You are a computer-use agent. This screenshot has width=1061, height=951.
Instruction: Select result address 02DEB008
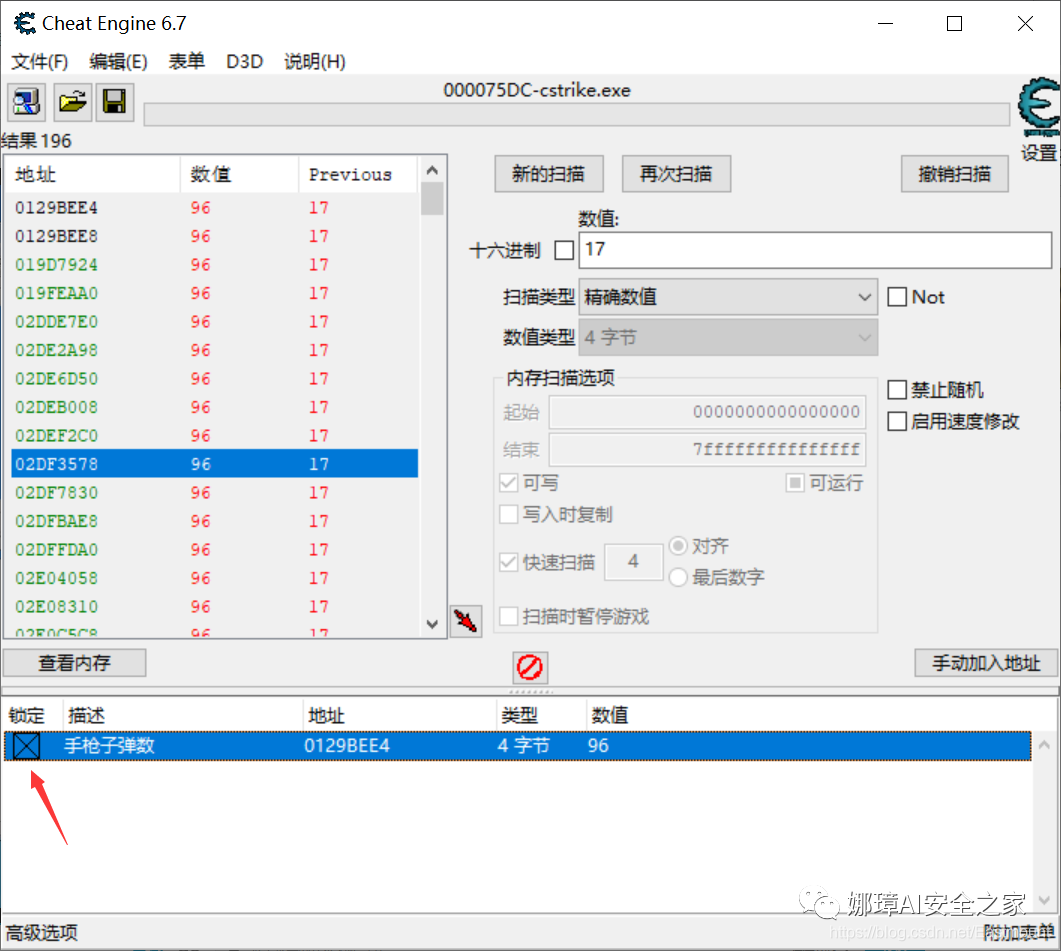(56, 407)
